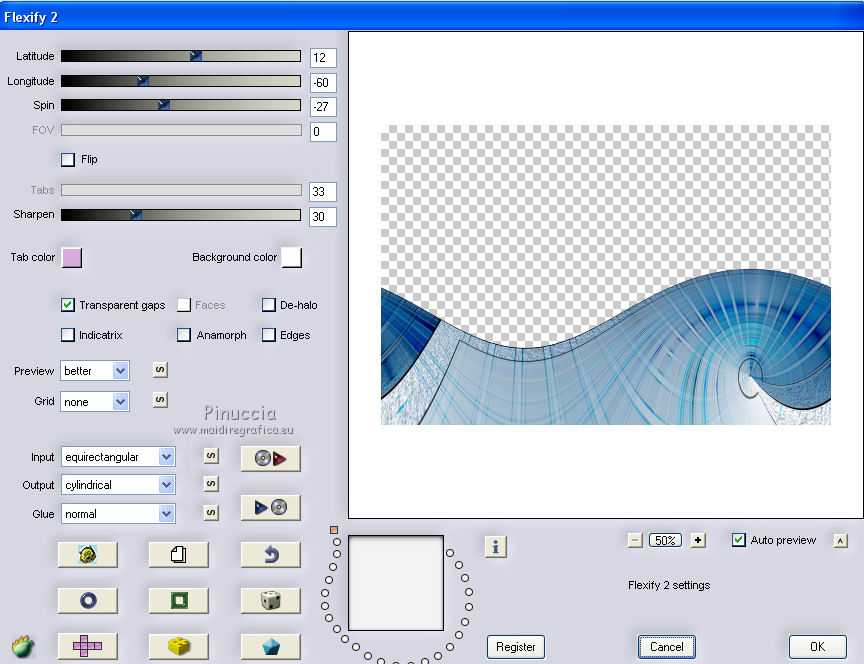Zoom in with the plus button

[x=698, y=541]
